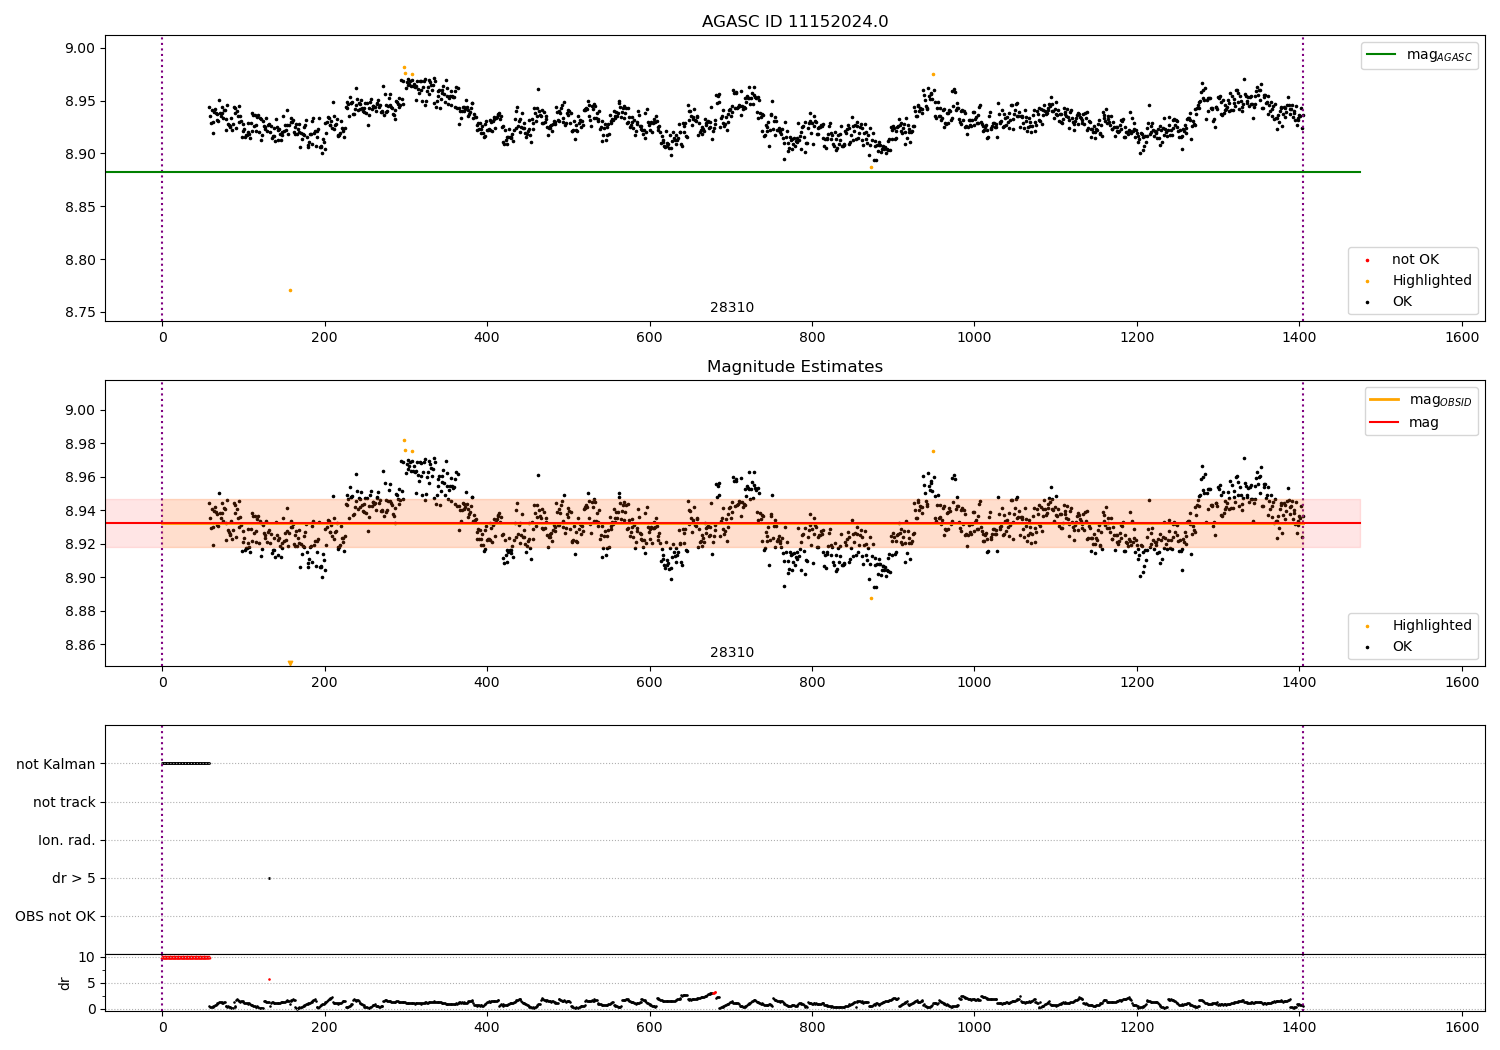Click the not Kalman point cluster in the bottom plot
1500x1050 pixels.
(x=186, y=763)
